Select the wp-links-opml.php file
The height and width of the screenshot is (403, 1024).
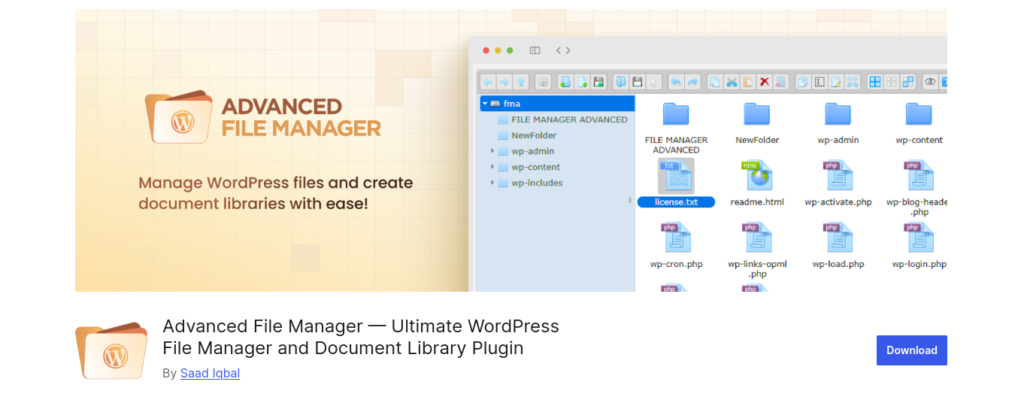(x=757, y=250)
